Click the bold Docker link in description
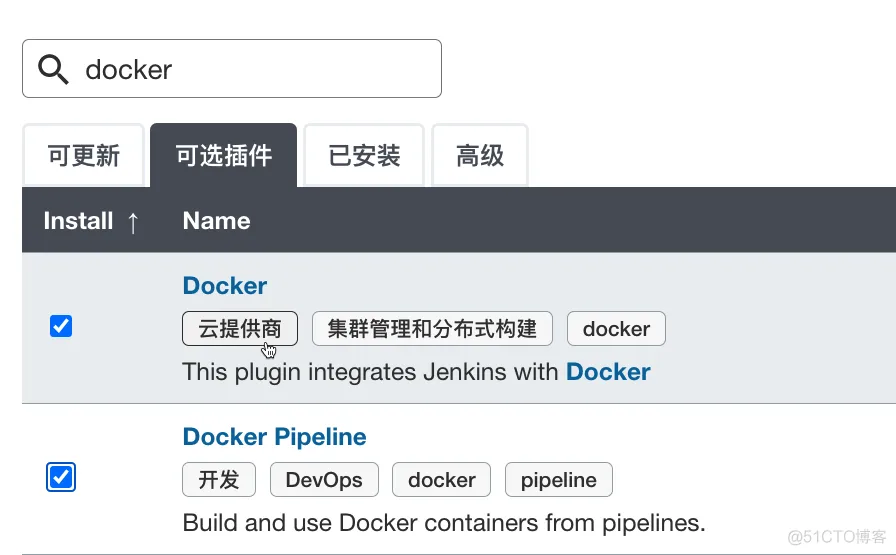 608,372
